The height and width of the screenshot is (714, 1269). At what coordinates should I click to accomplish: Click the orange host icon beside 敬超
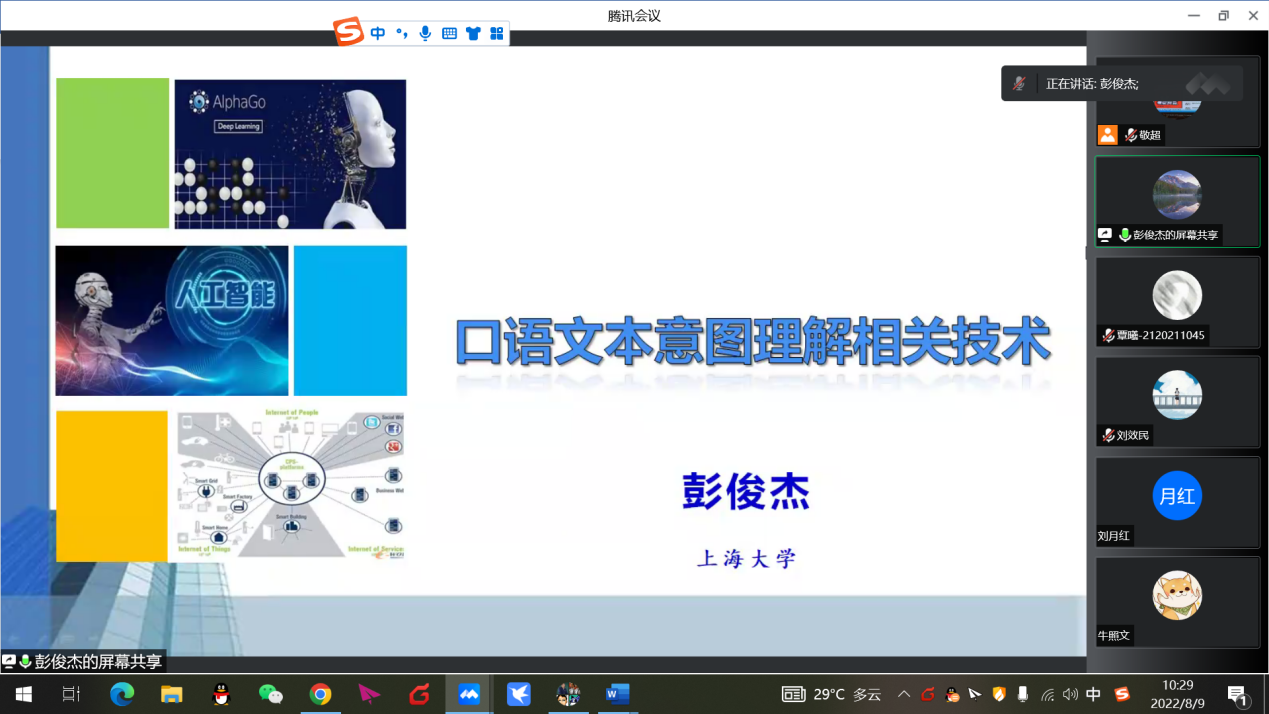point(1107,135)
